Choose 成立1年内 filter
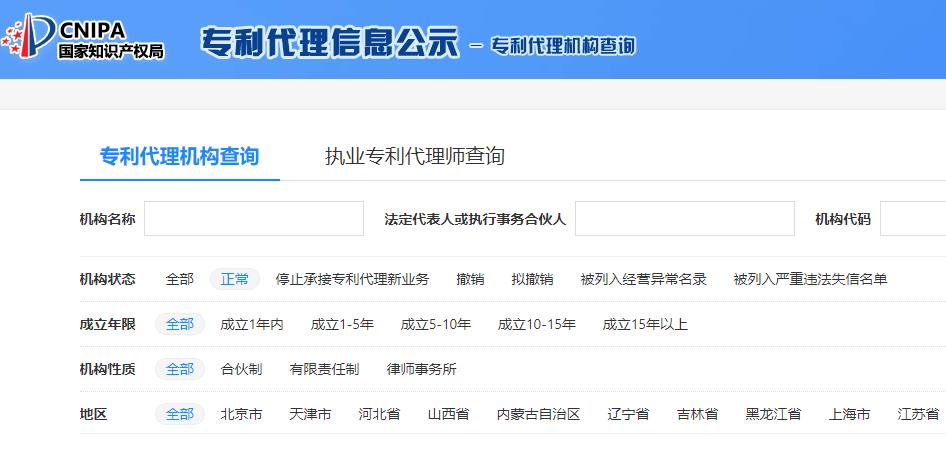The width and height of the screenshot is (946, 461). pos(252,325)
